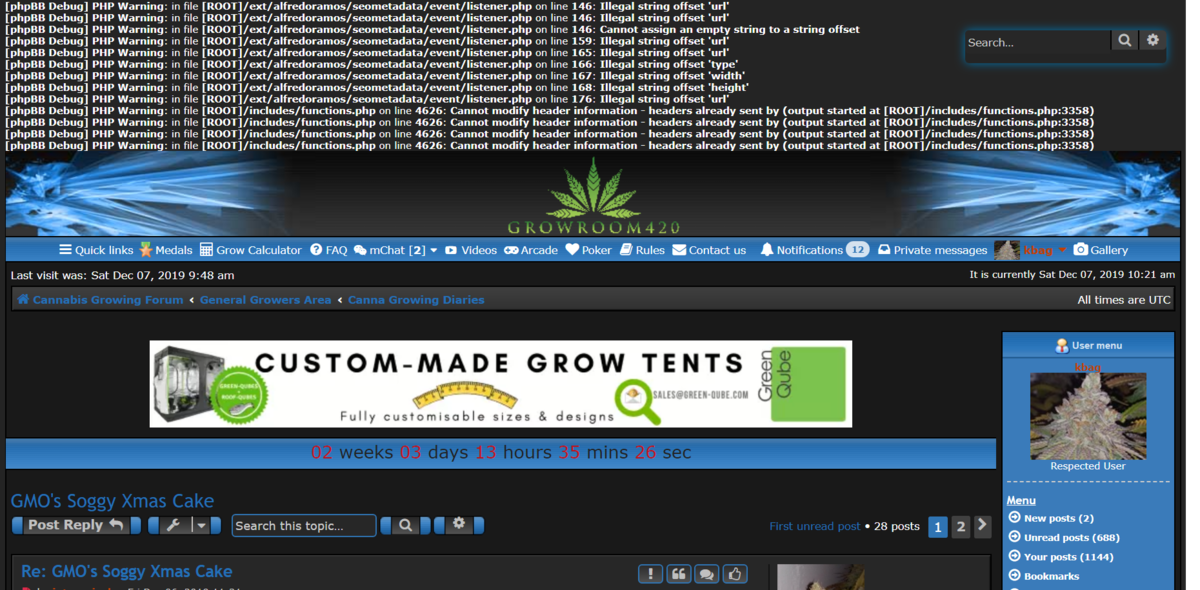Open the Grow Calculator page

(x=250, y=250)
